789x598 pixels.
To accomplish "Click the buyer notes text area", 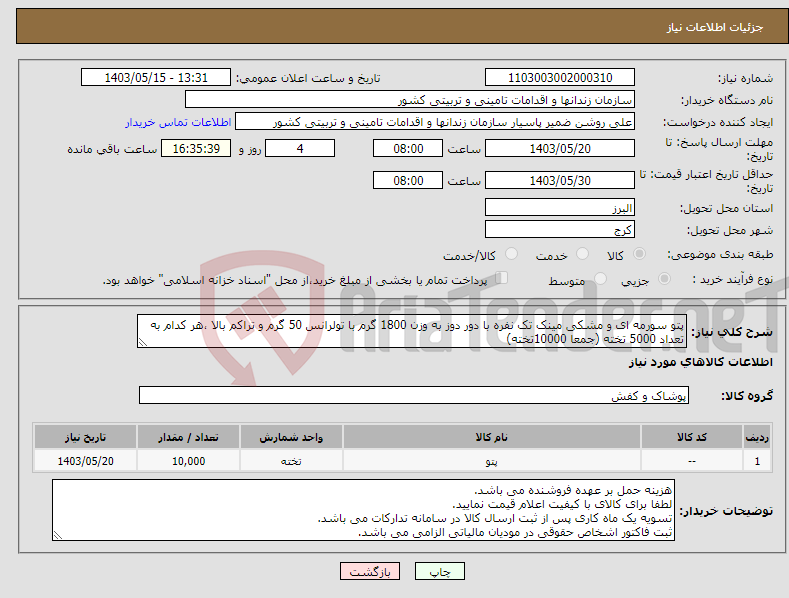I will pos(363,510).
